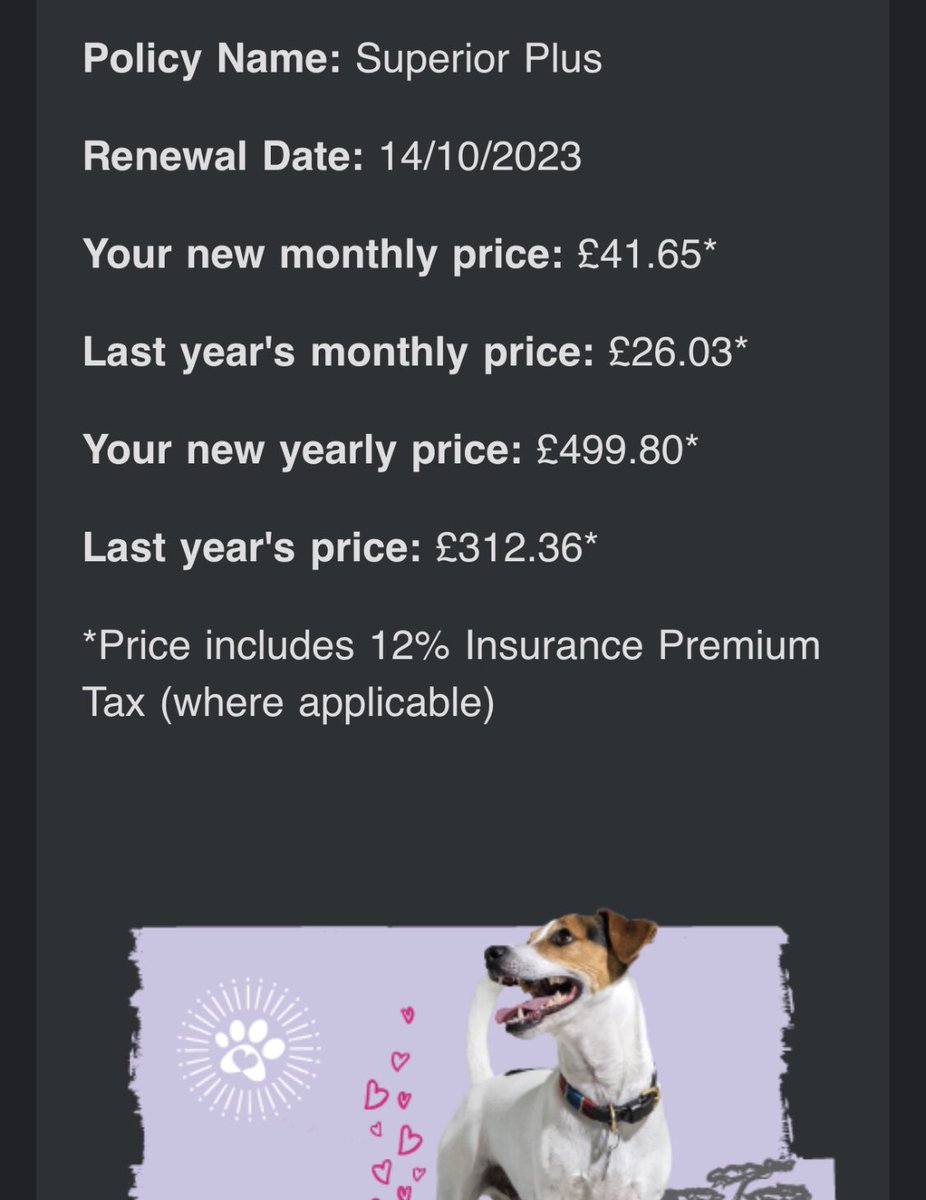Viewport: 926px width, 1200px height.
Task: Tap the 'Last year's price' label
Action: click(x=253, y=548)
